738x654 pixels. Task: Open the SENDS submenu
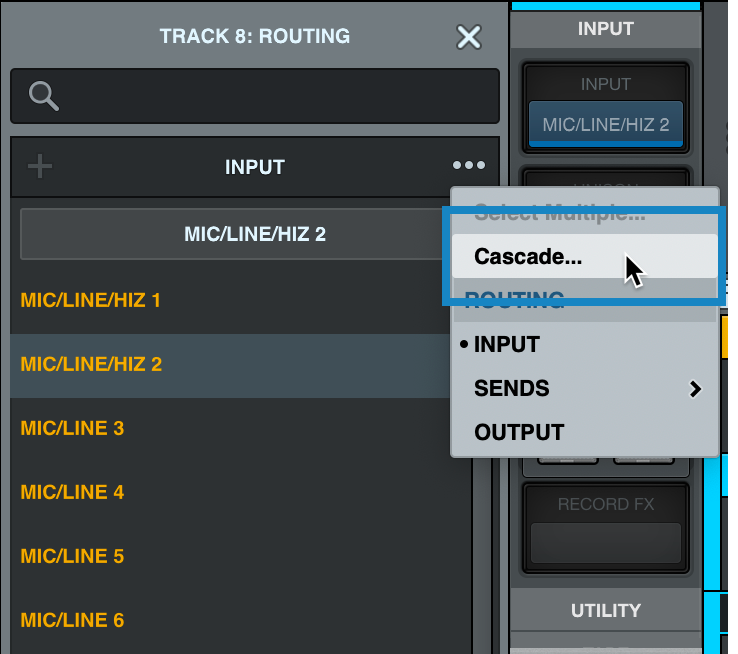tap(585, 389)
